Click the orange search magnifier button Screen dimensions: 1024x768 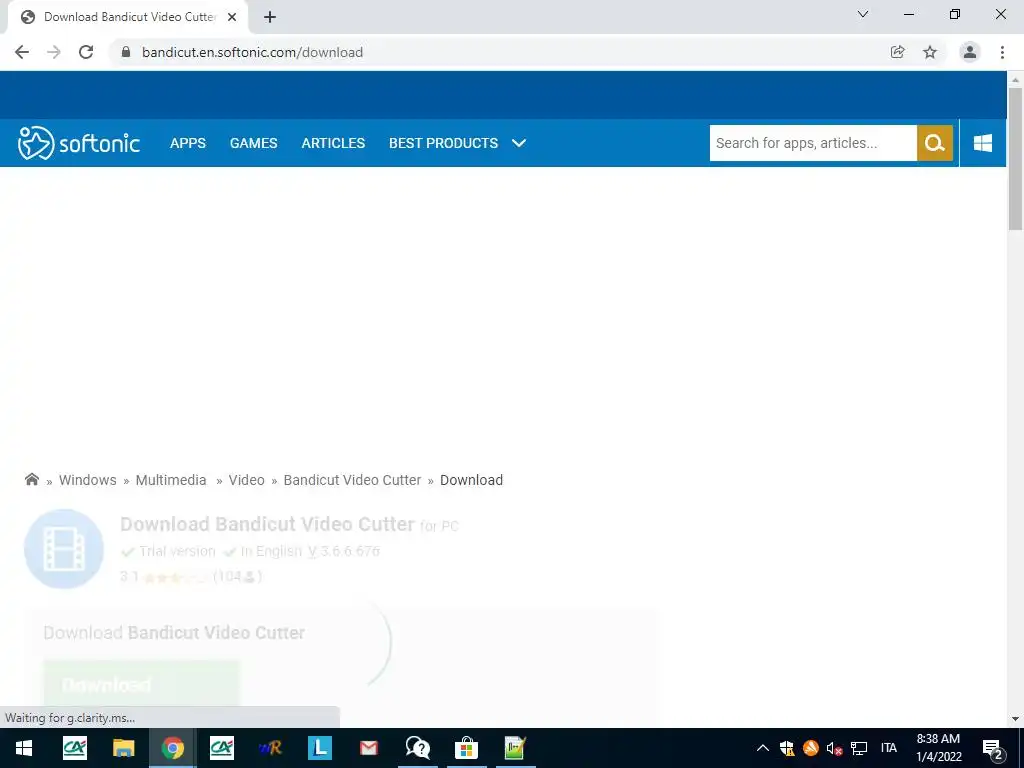click(935, 143)
